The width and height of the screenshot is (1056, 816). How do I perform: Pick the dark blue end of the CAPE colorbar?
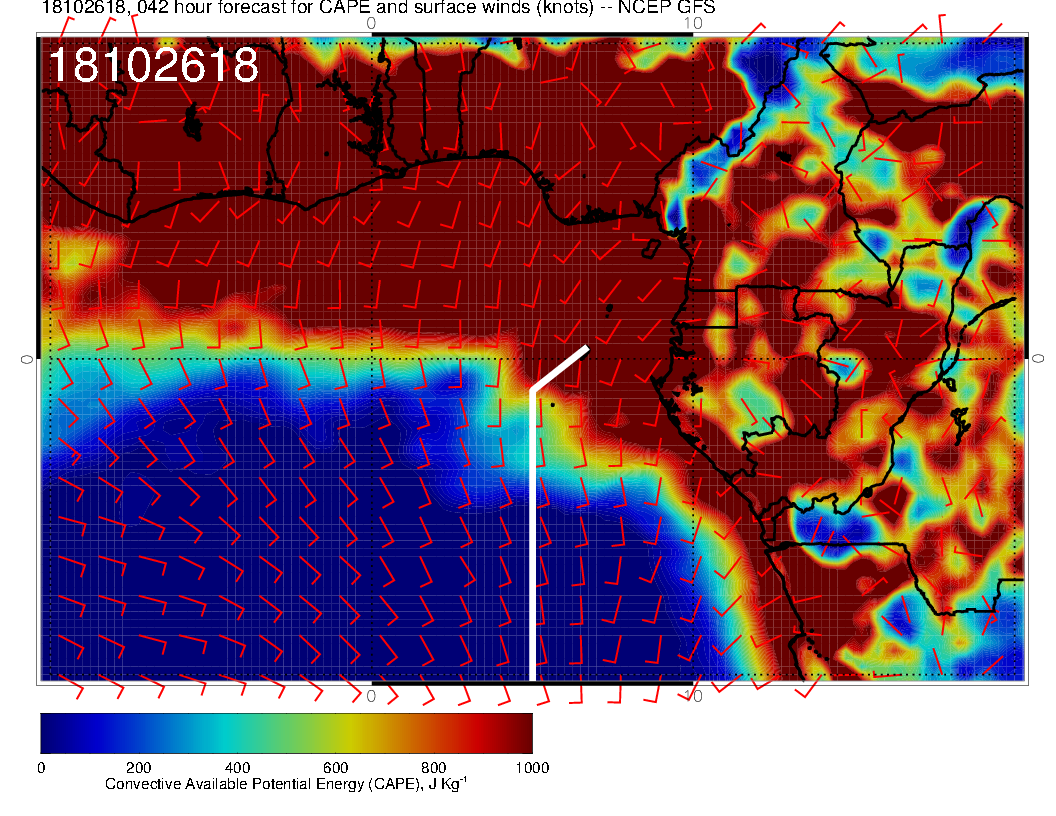pos(52,732)
